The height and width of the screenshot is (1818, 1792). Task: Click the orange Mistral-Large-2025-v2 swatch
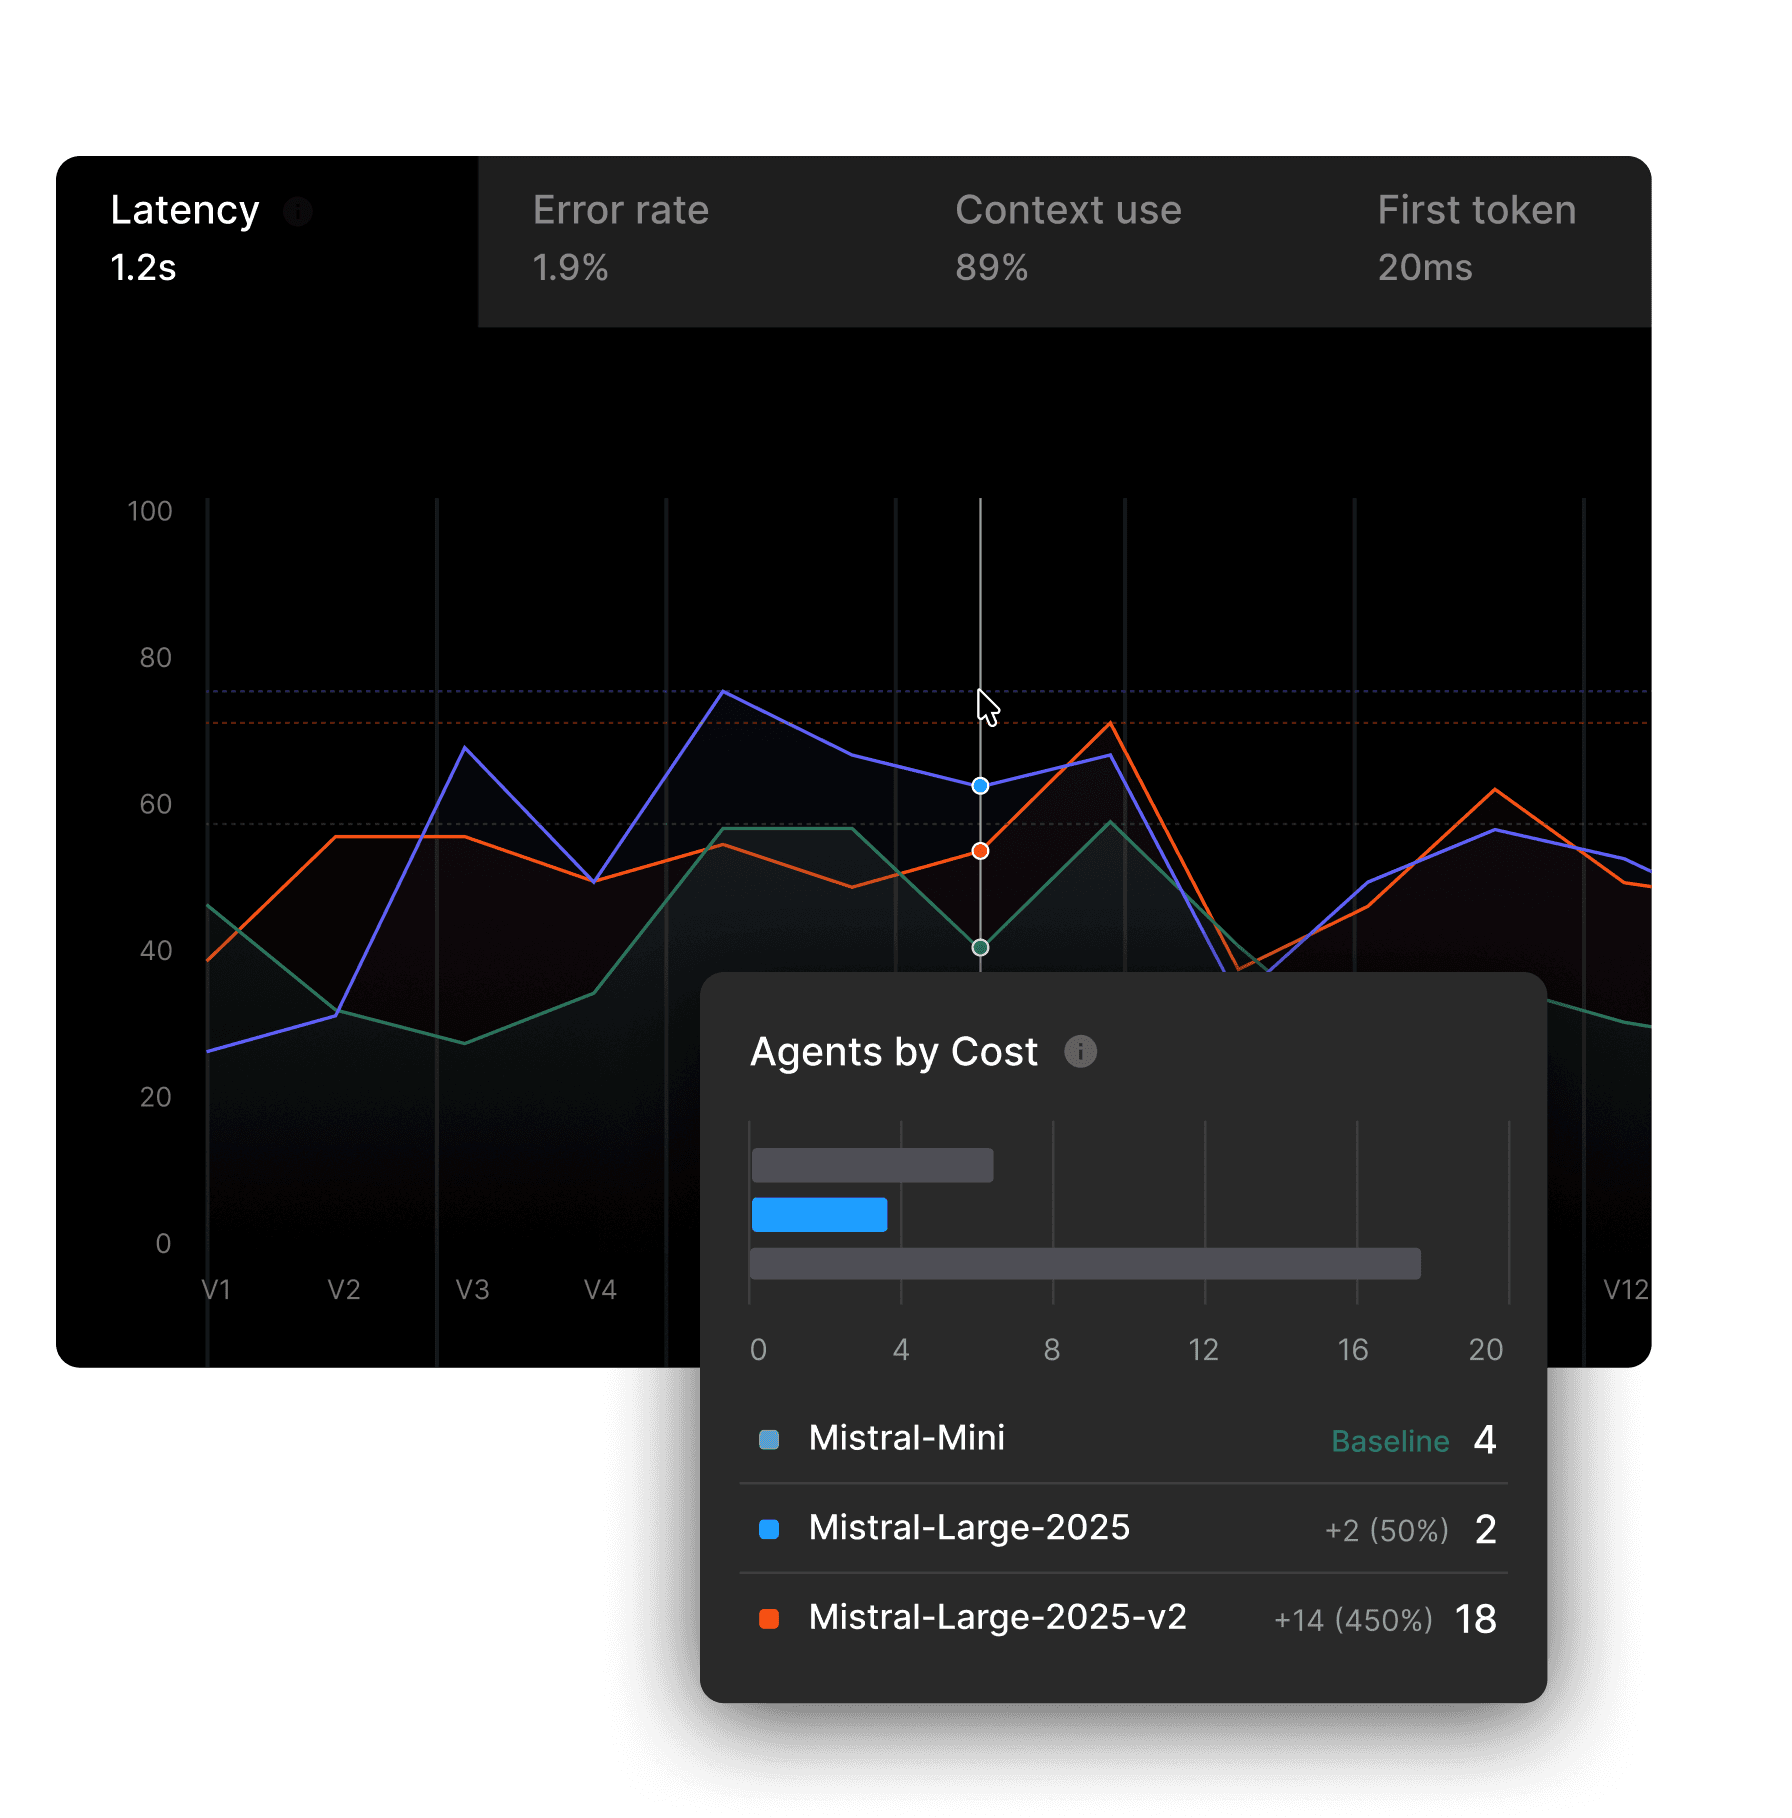(x=769, y=1619)
